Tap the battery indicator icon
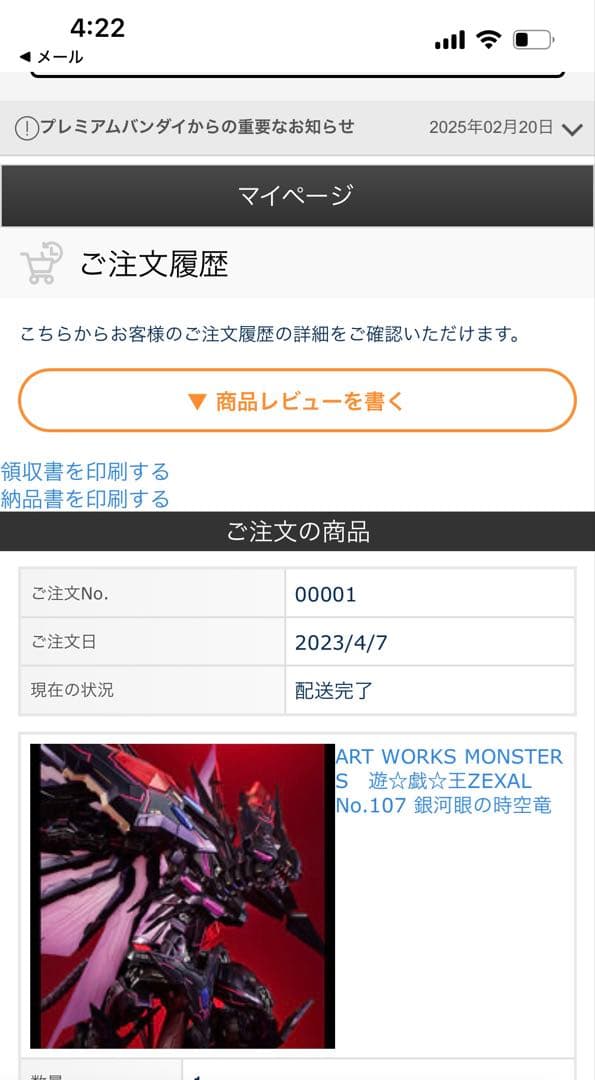Screen dimensions: 595x1080 533,41
